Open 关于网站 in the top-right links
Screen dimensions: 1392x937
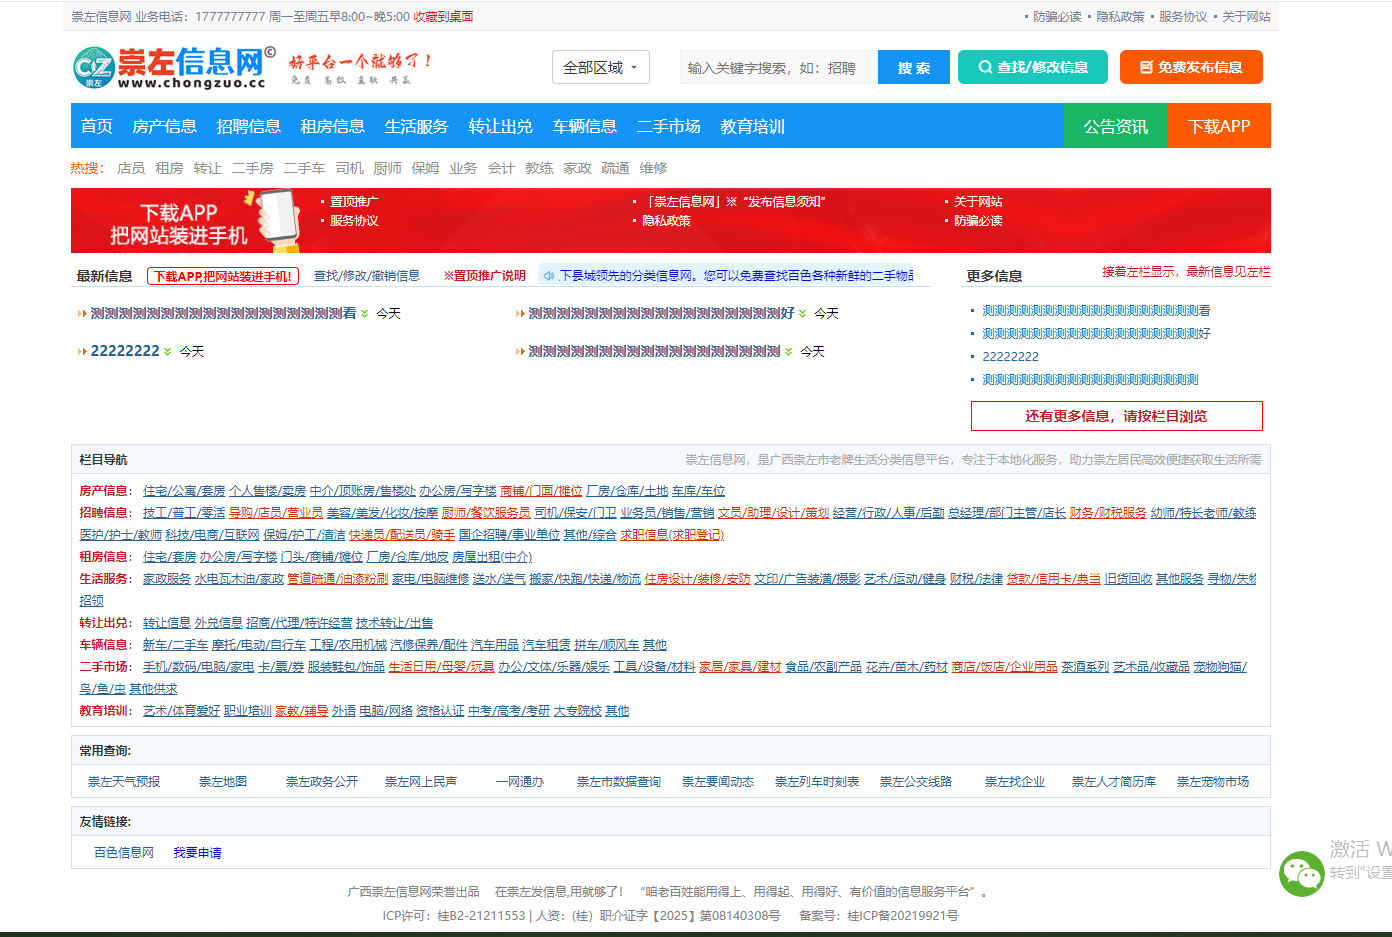(1246, 16)
